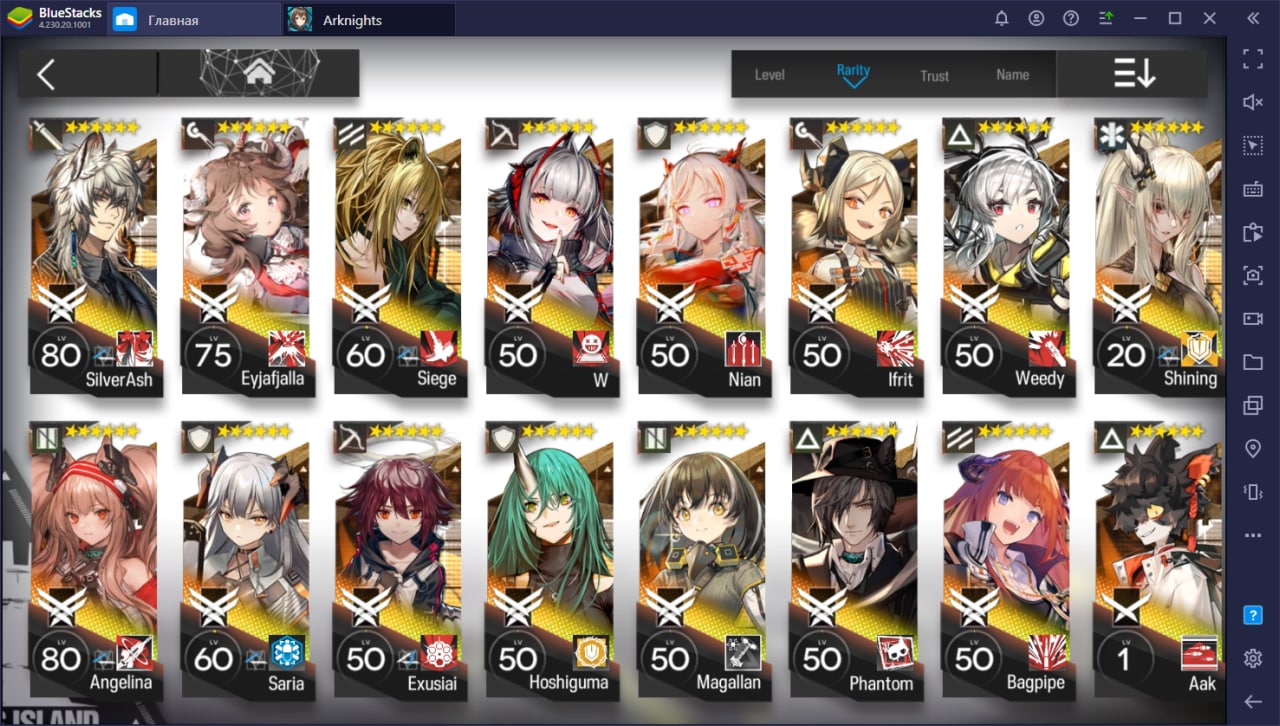Select the Exusiai operator card

pyautogui.click(x=398, y=559)
